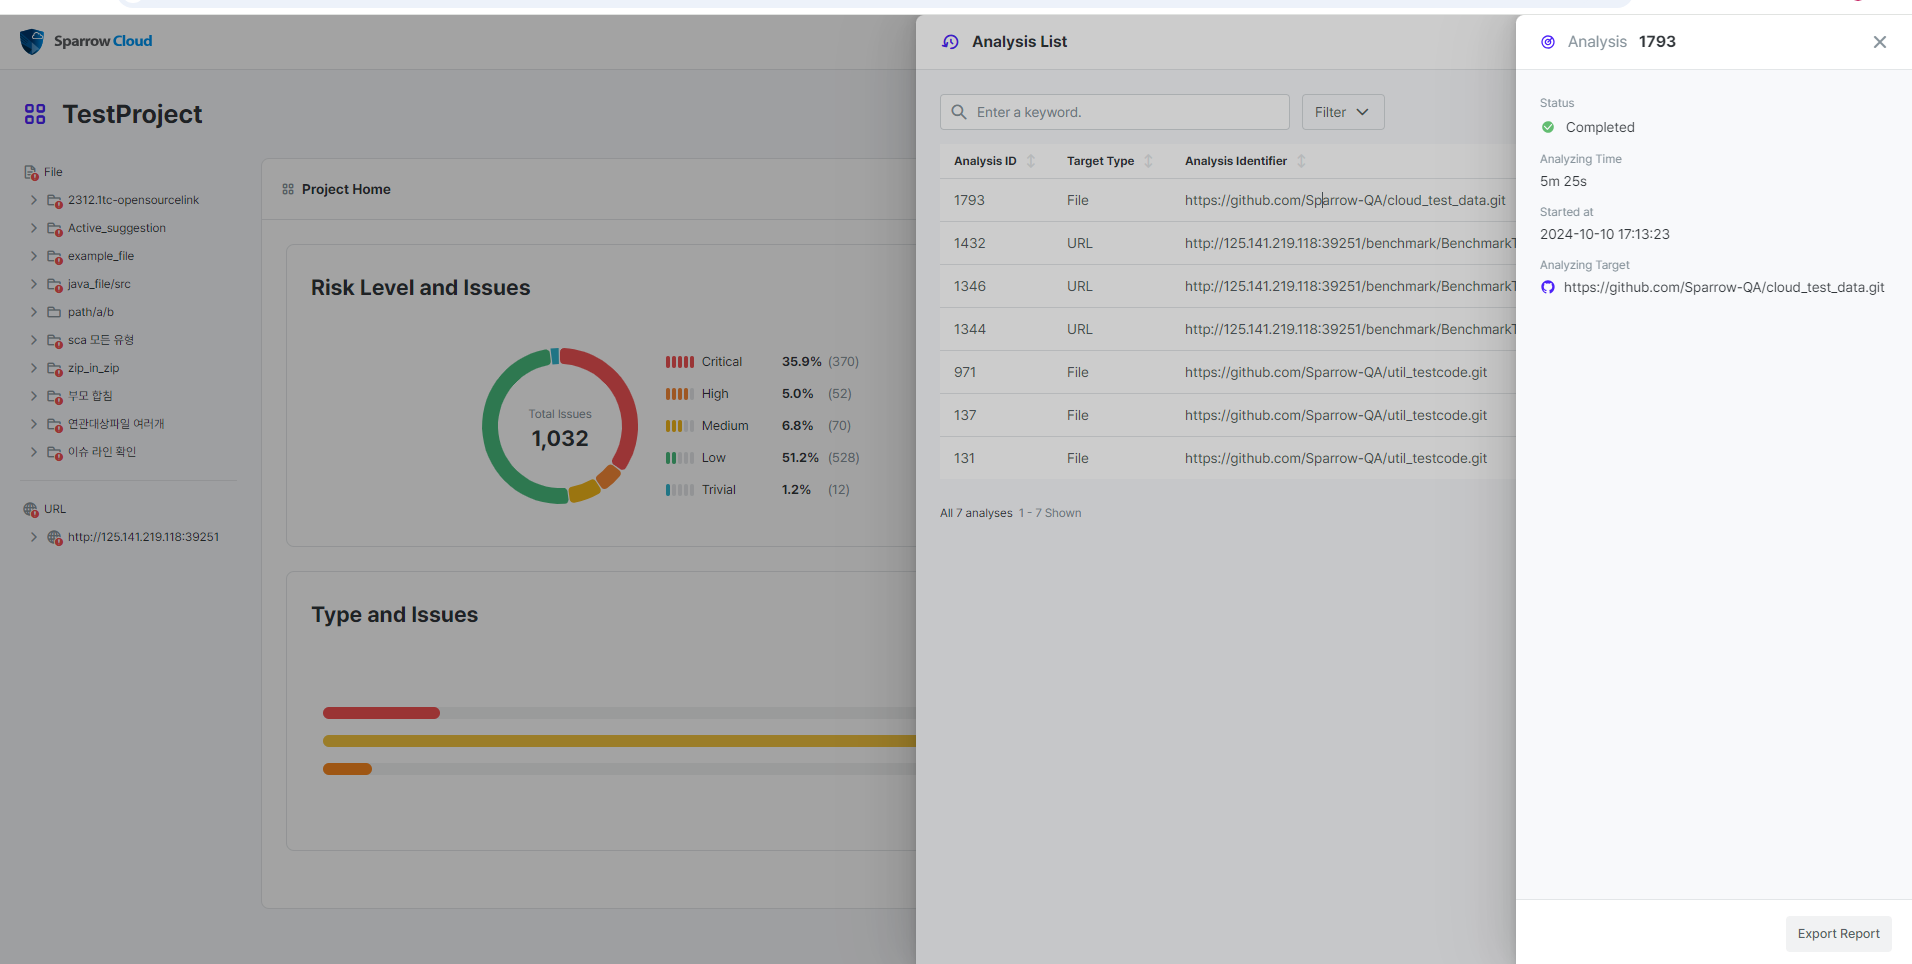Click the Analysis 1793 target icon
This screenshot has width=1912, height=964.
(1548, 42)
